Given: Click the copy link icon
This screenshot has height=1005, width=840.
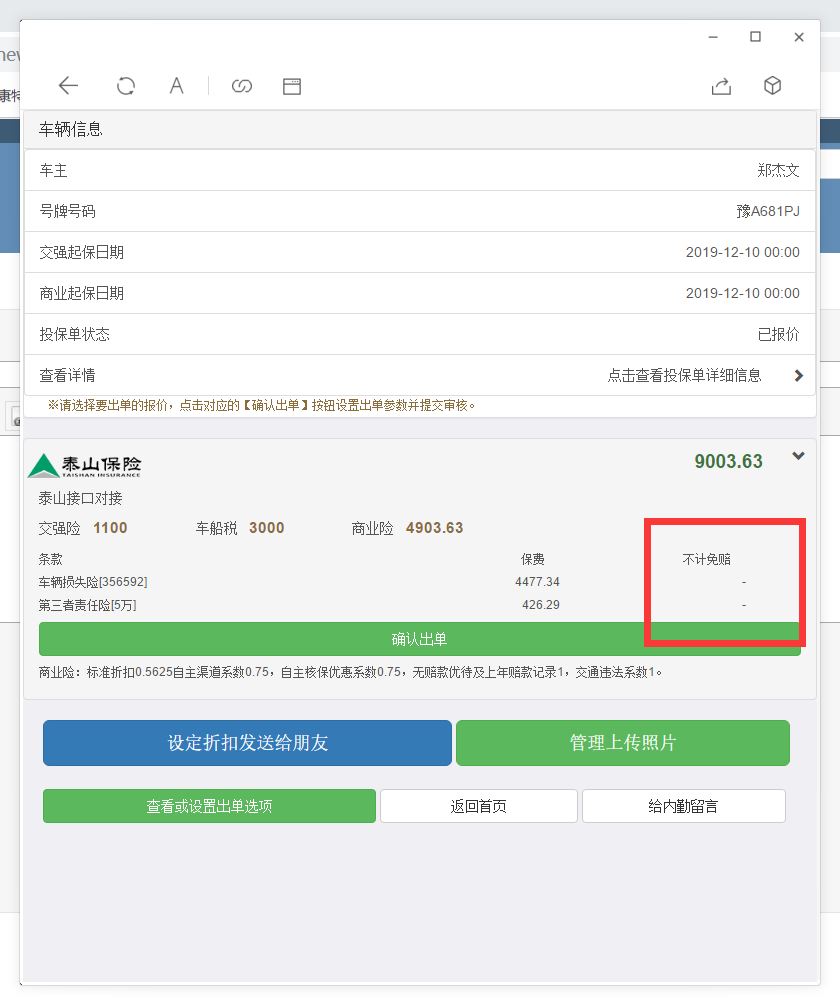Looking at the screenshot, I should (242, 86).
